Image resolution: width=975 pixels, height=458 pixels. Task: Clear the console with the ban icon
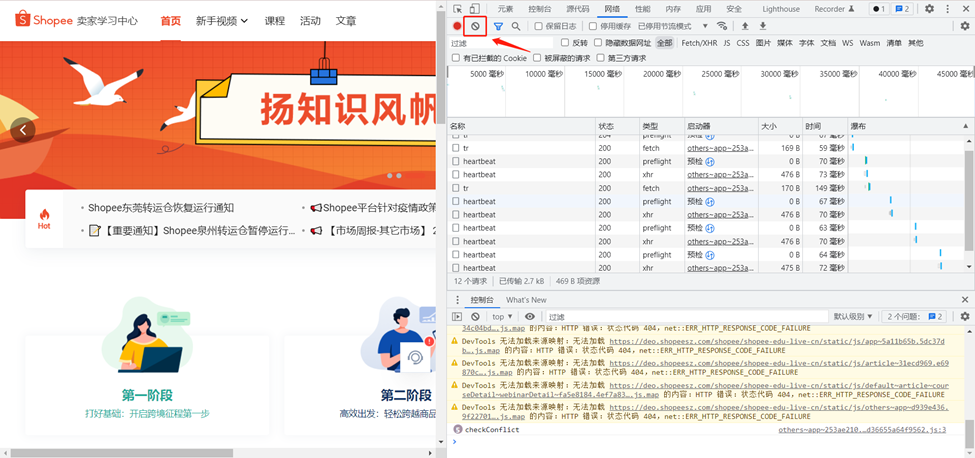[475, 316]
